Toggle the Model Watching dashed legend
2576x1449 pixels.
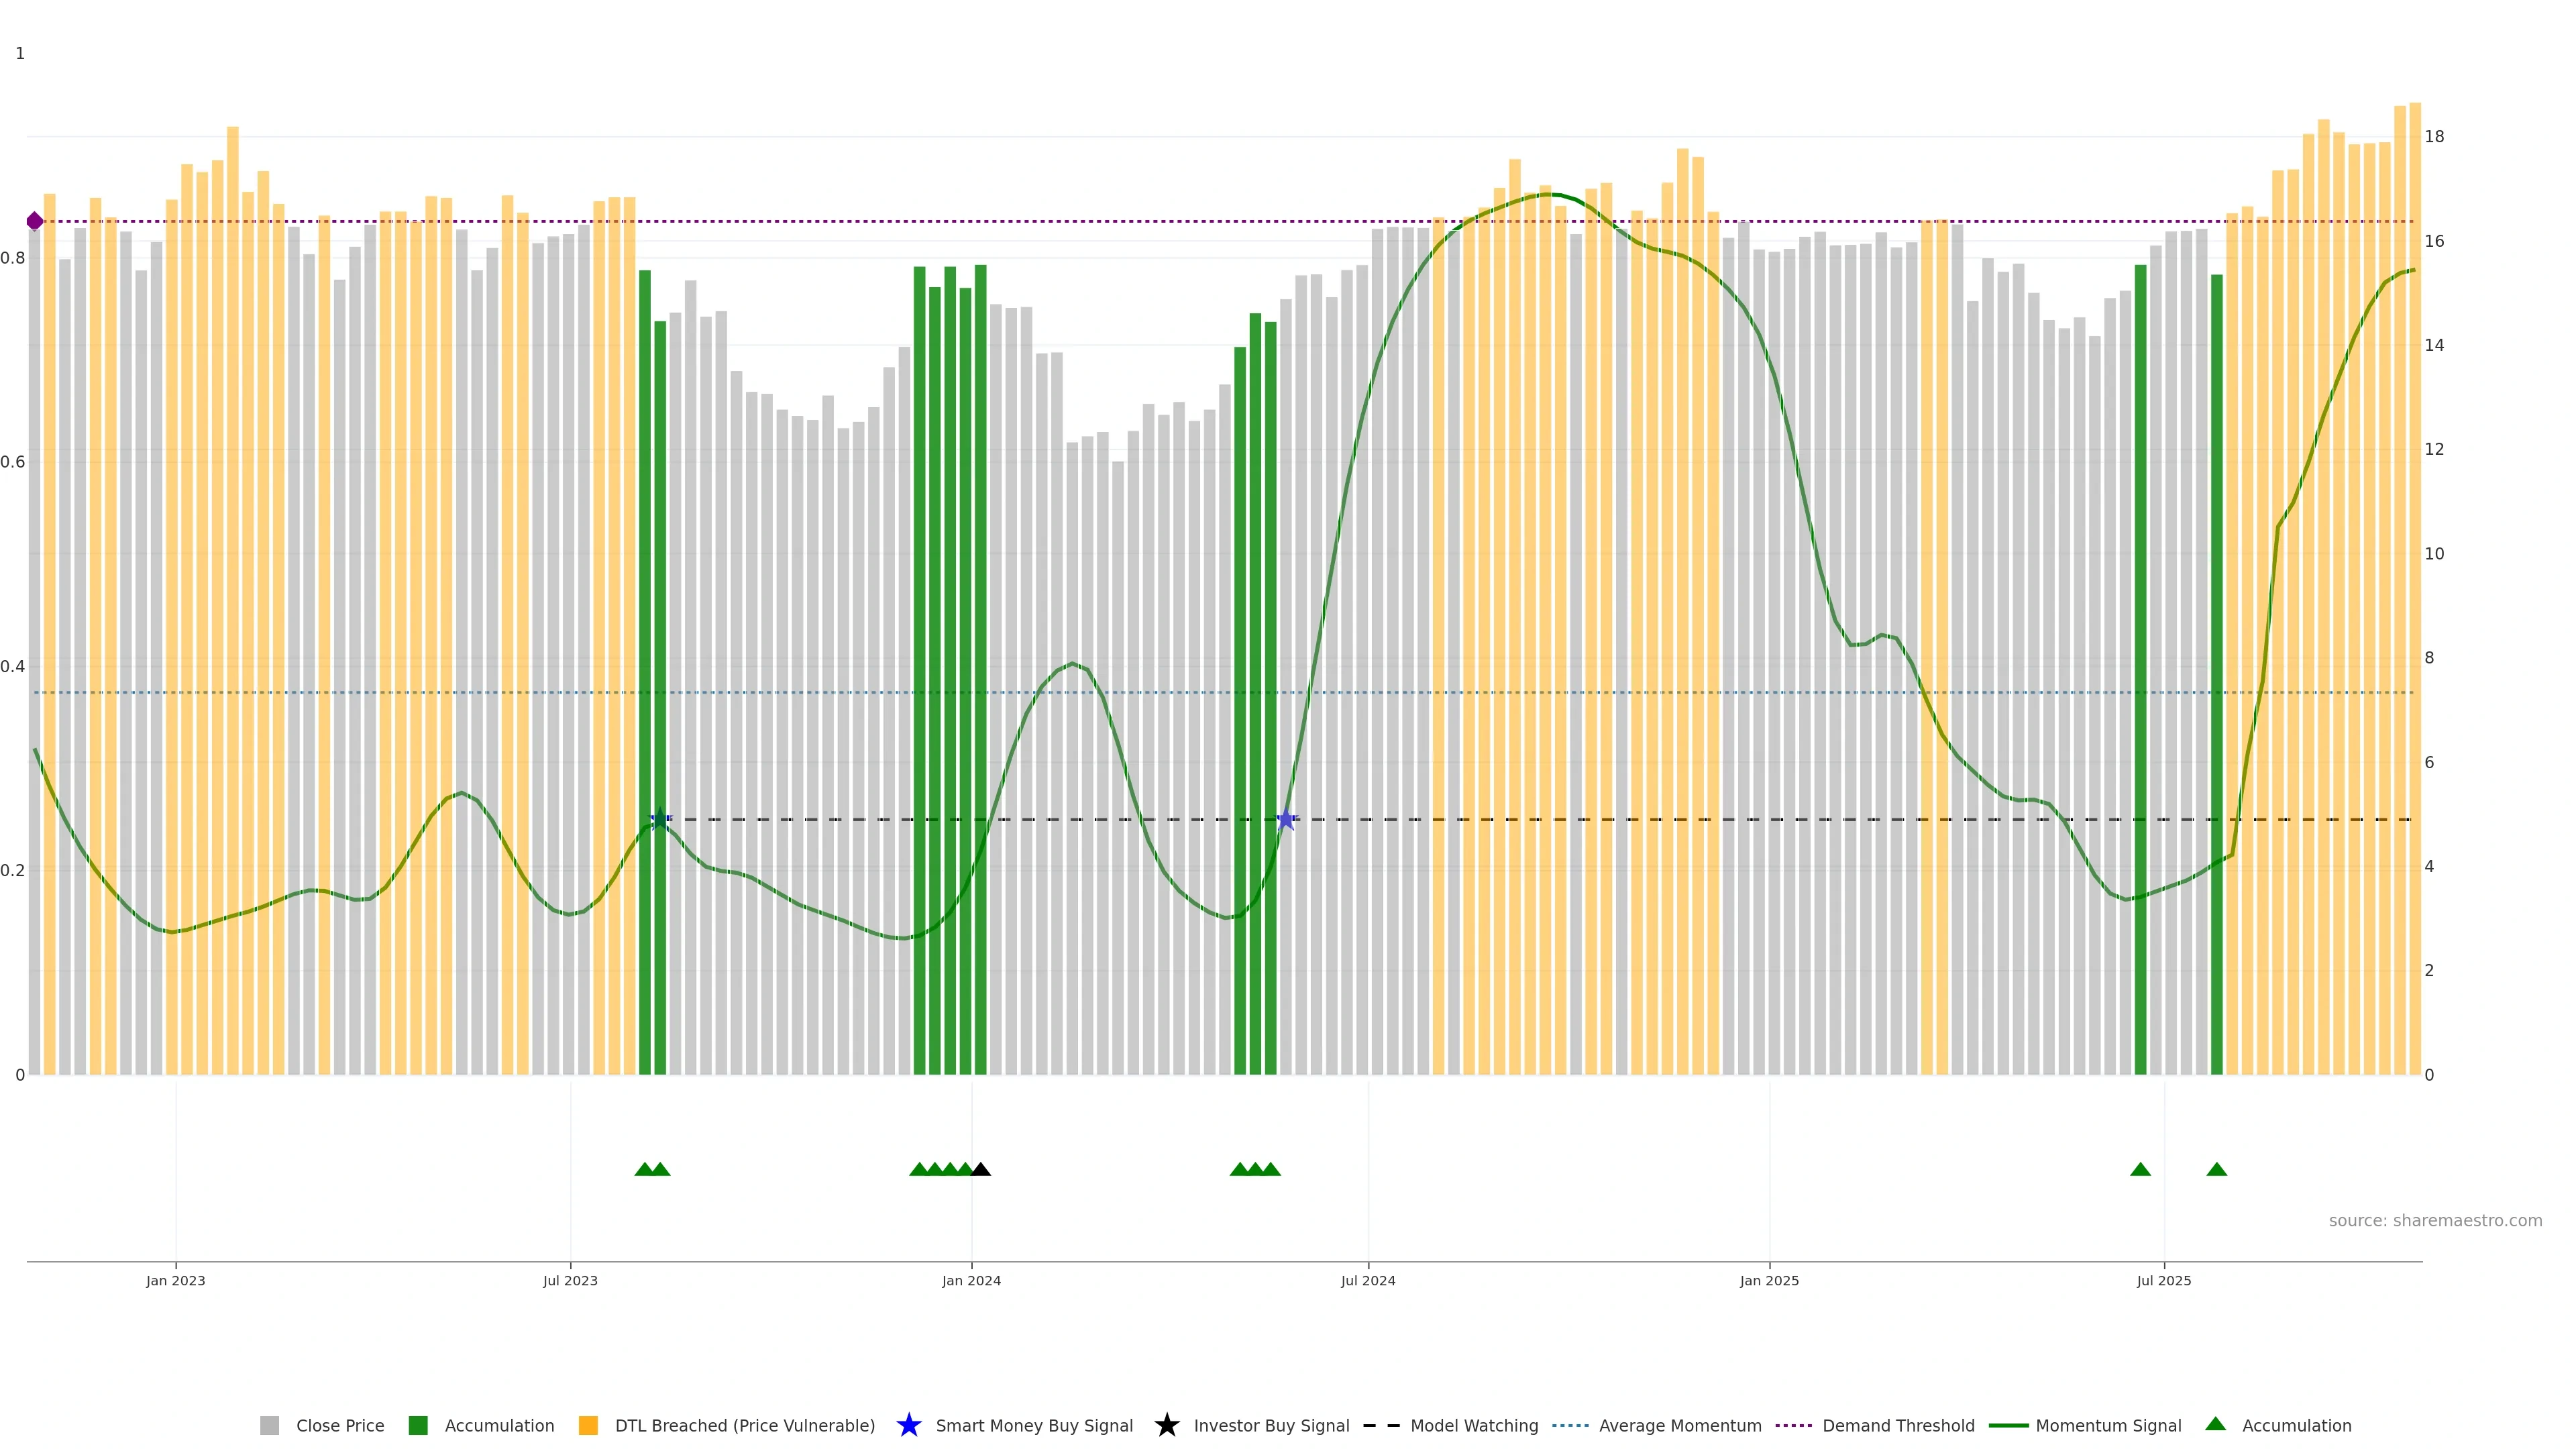(x=1381, y=1426)
